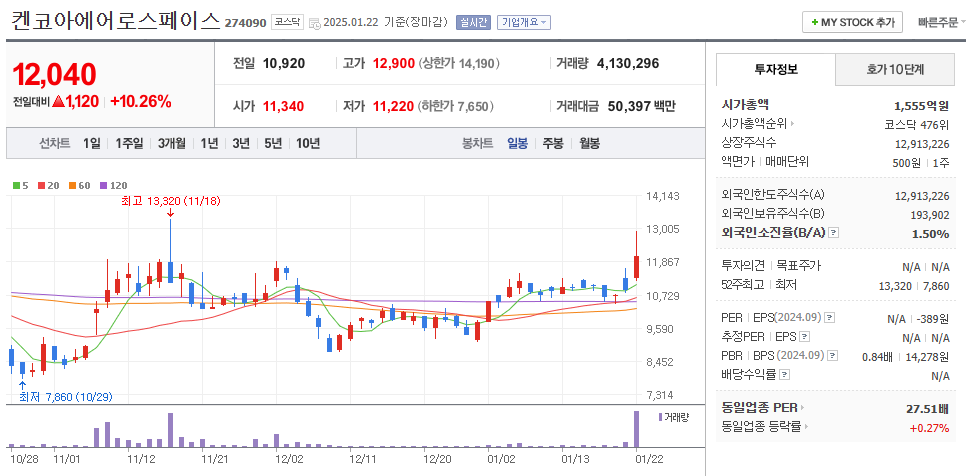This screenshot has width=976, height=476.
Task: Select the 1년 line chart period
Action: (209, 144)
